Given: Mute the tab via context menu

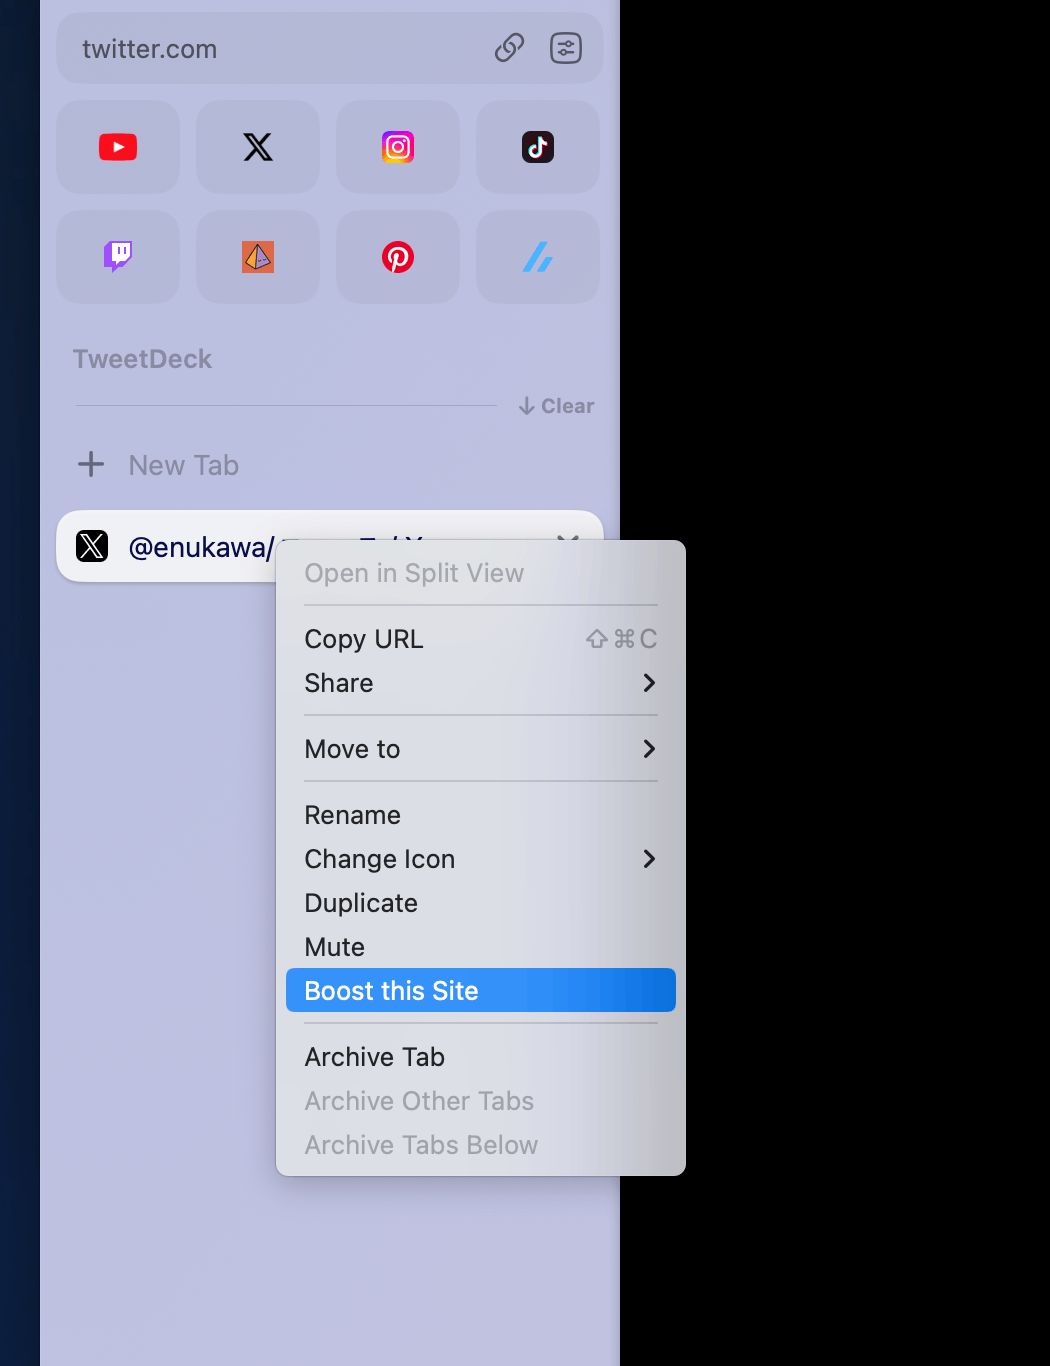Looking at the screenshot, I should point(481,947).
